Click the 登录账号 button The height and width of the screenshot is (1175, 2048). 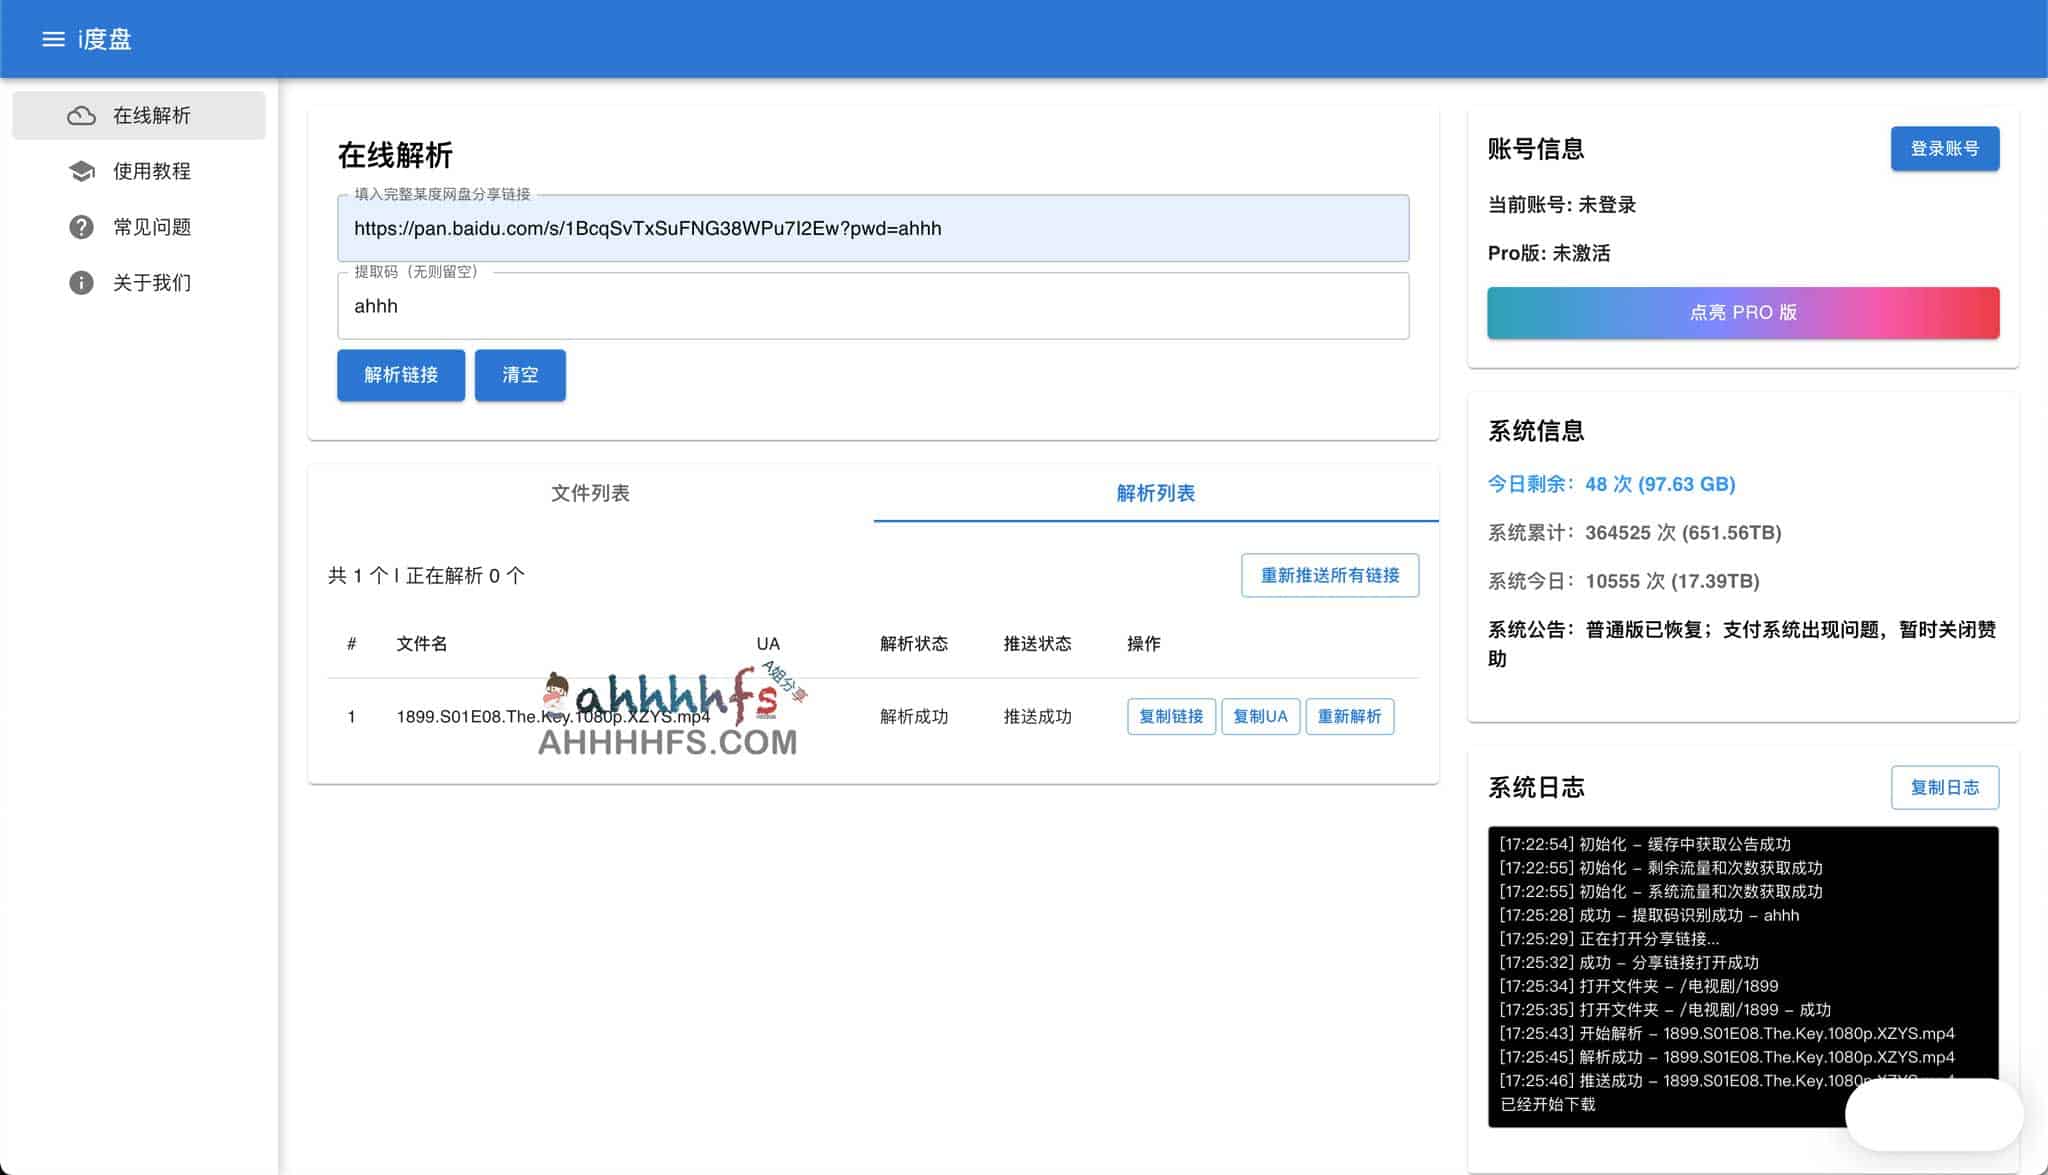[x=1944, y=148]
